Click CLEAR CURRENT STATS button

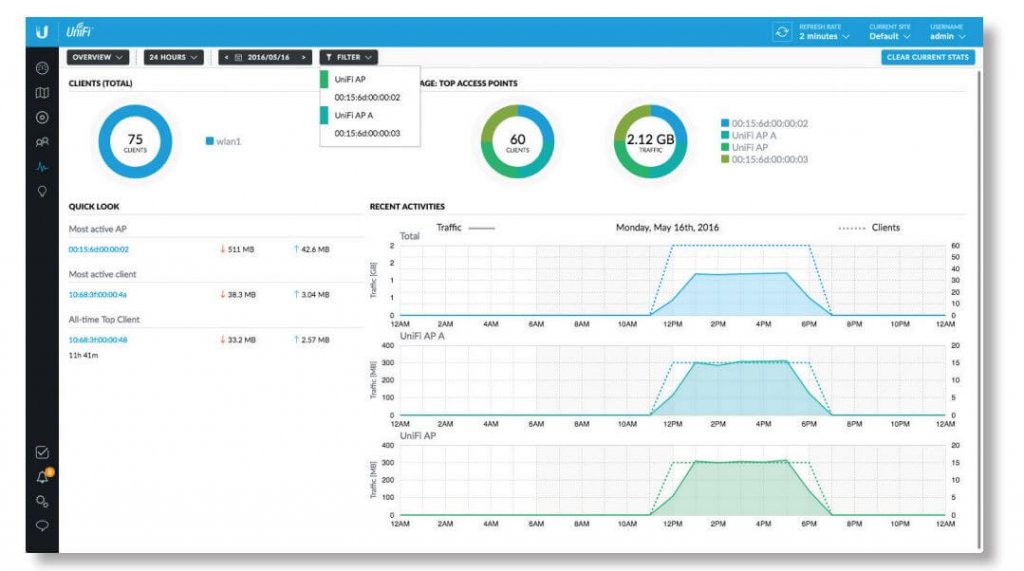tap(927, 57)
